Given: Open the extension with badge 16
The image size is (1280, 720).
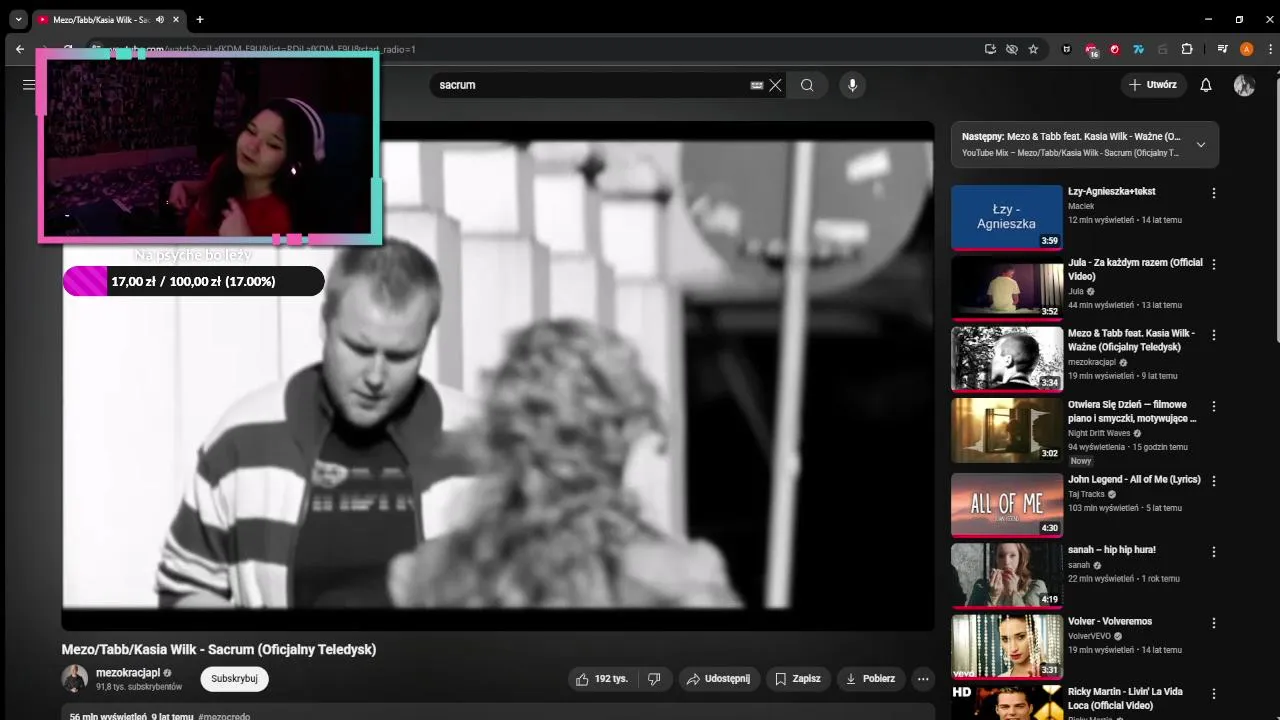Looking at the screenshot, I should (1091, 50).
